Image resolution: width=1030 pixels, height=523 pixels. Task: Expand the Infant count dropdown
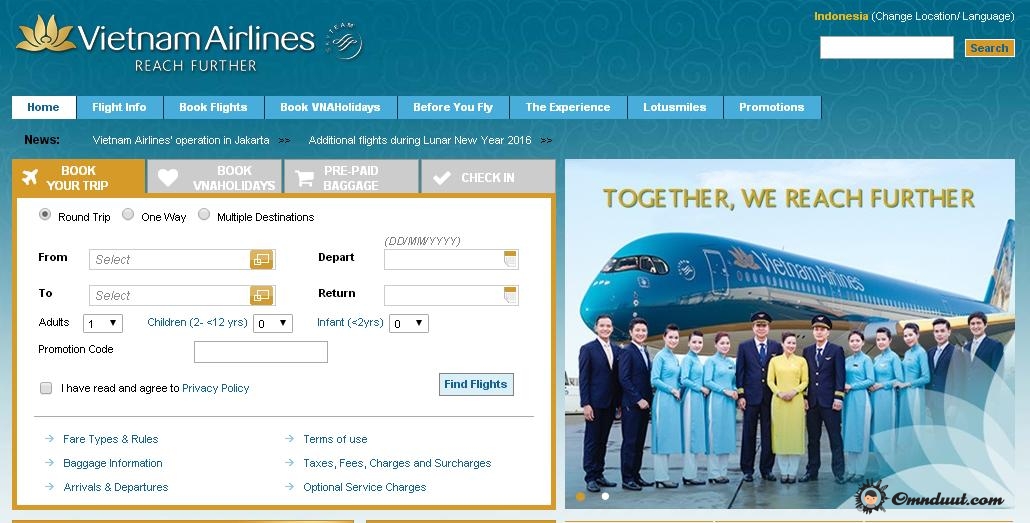click(409, 323)
